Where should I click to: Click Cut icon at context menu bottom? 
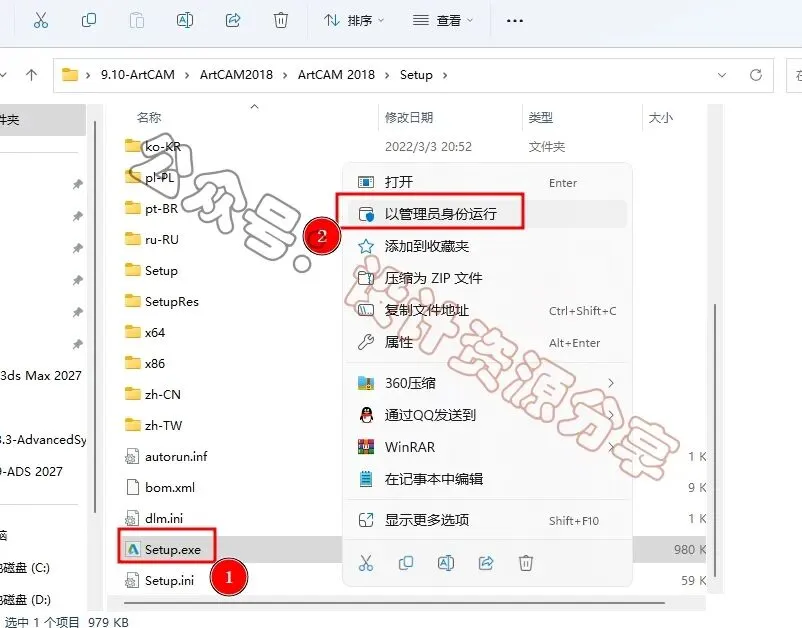(x=366, y=563)
